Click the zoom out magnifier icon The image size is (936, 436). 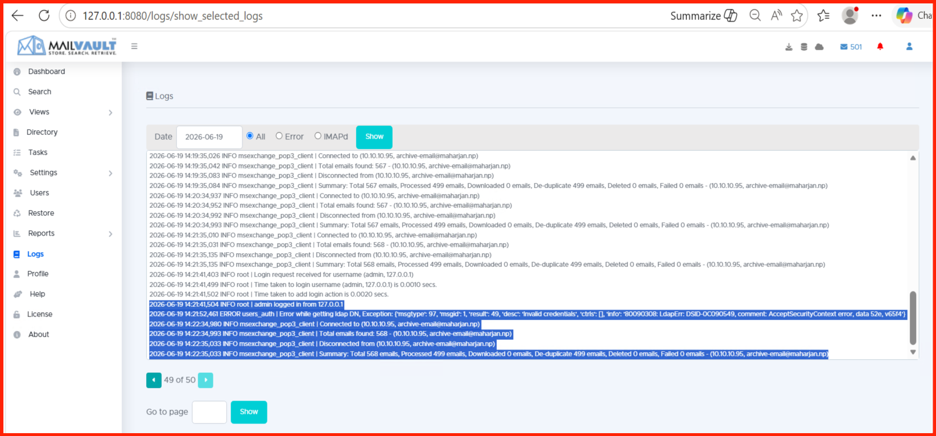click(x=755, y=16)
